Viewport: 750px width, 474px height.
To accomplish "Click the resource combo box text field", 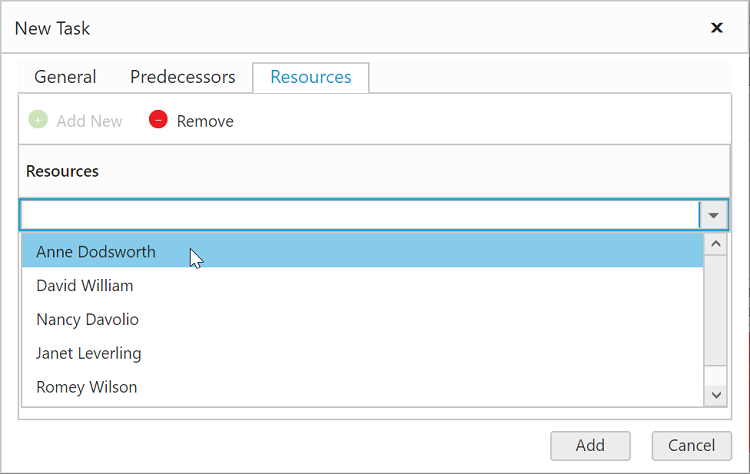I will (358, 215).
